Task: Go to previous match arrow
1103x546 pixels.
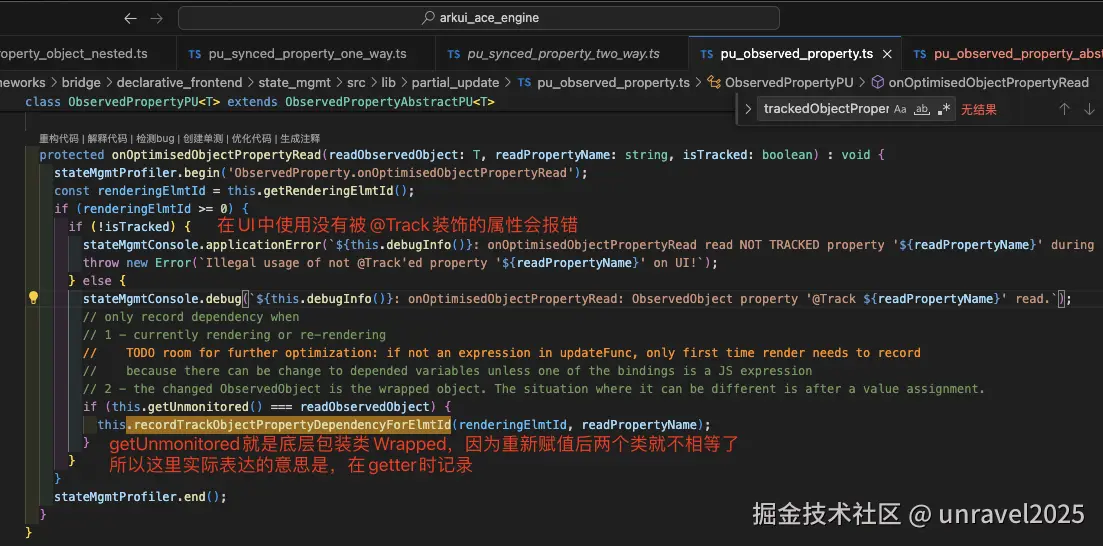Action: (x=1064, y=109)
